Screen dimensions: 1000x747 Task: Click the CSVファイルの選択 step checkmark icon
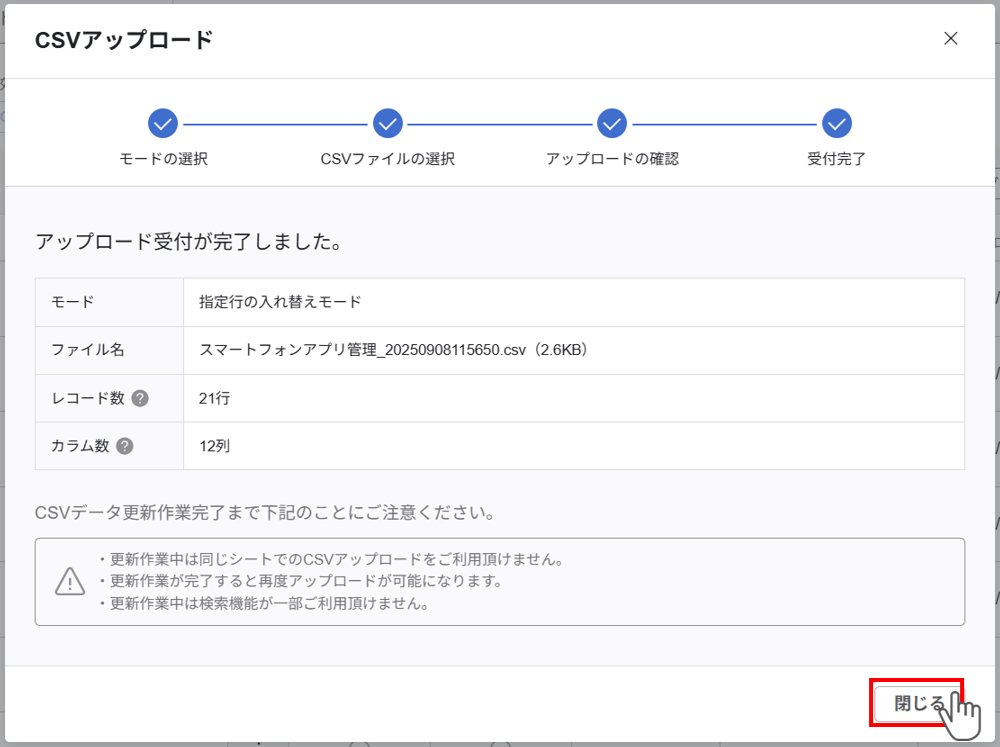tap(387, 124)
